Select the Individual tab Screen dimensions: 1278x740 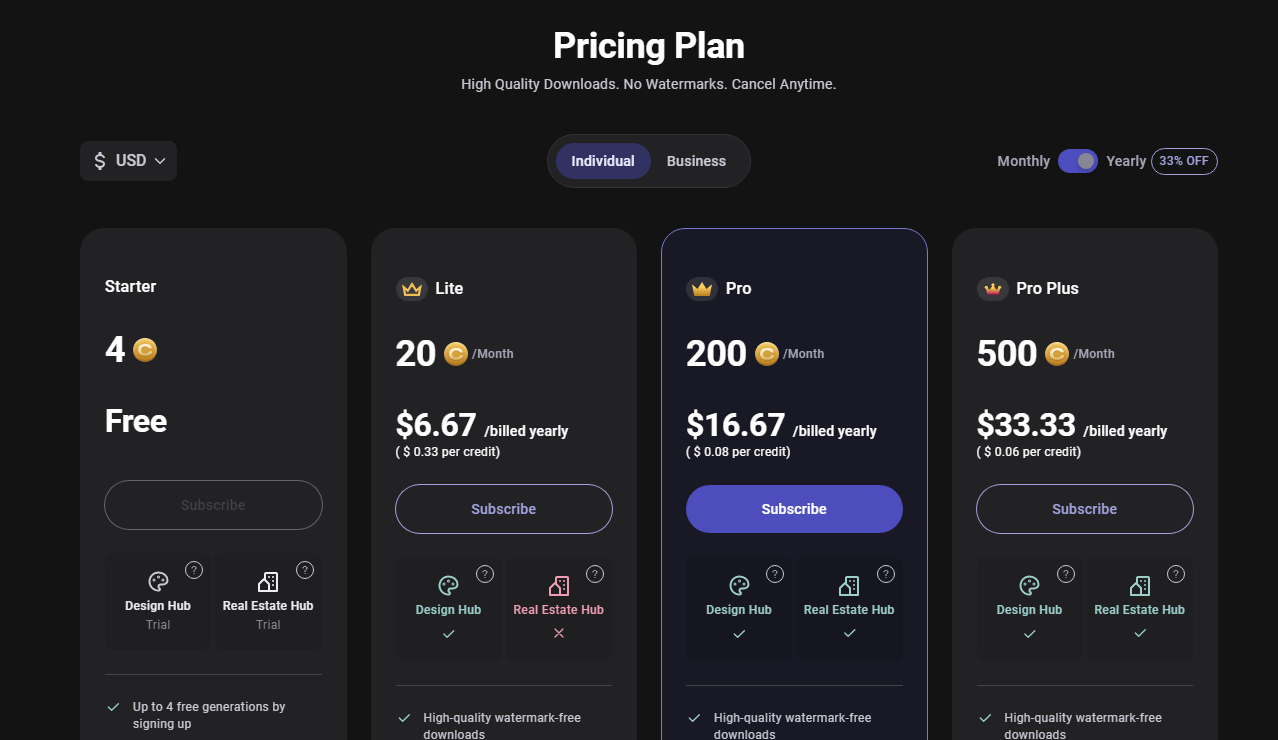click(603, 161)
